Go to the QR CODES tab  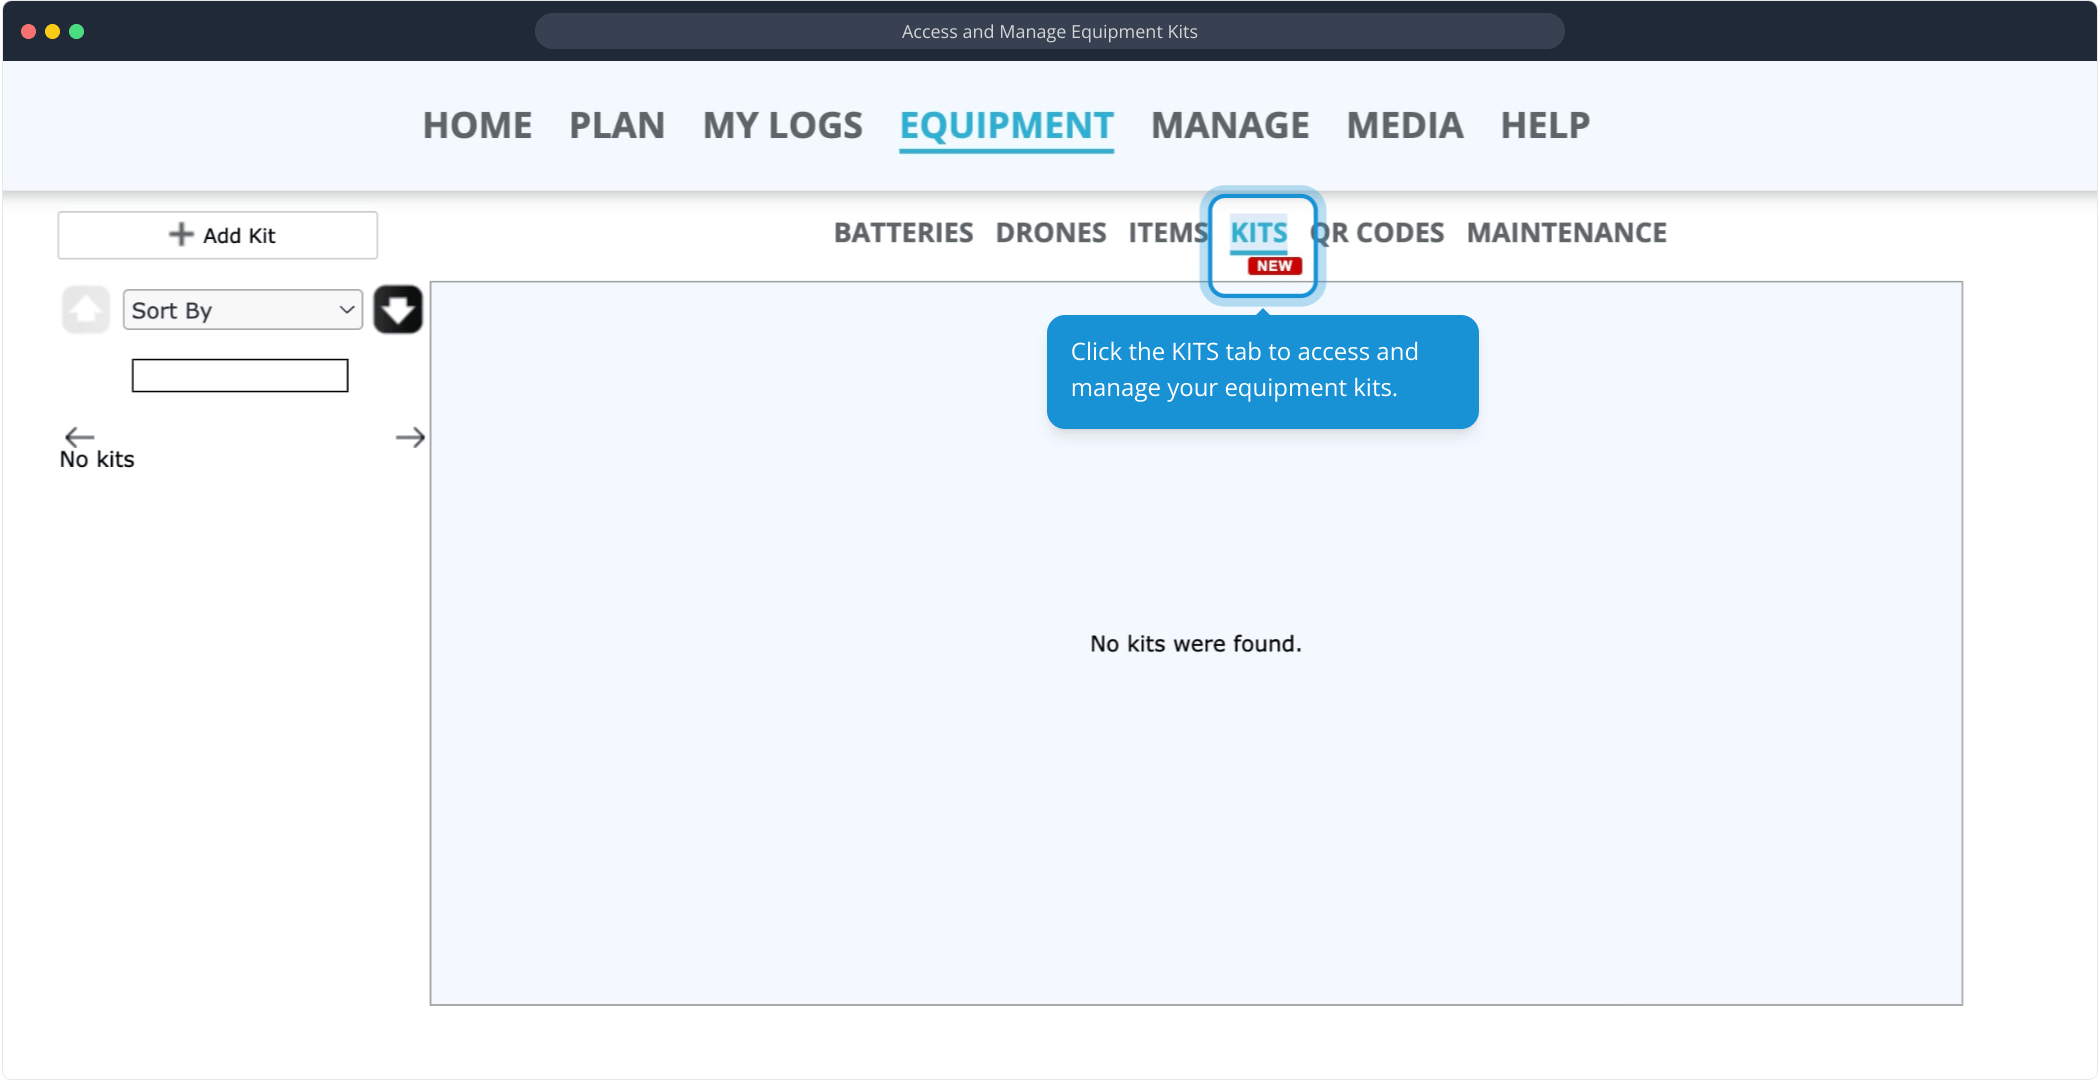click(1385, 233)
